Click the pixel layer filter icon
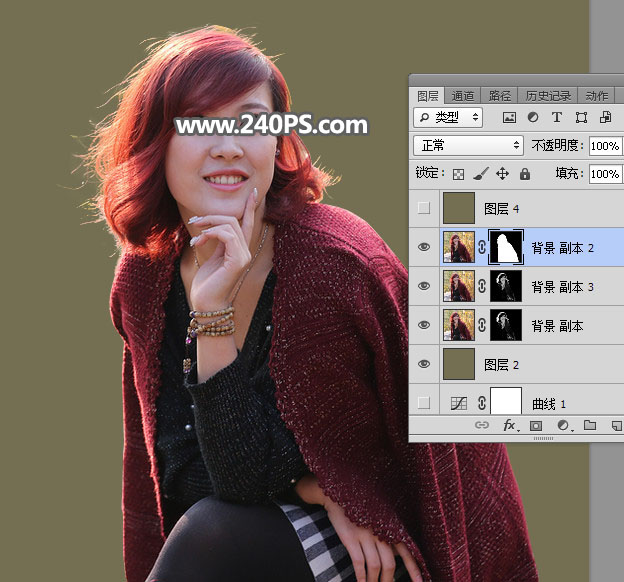Viewport: 624px width, 582px height. coord(509,118)
